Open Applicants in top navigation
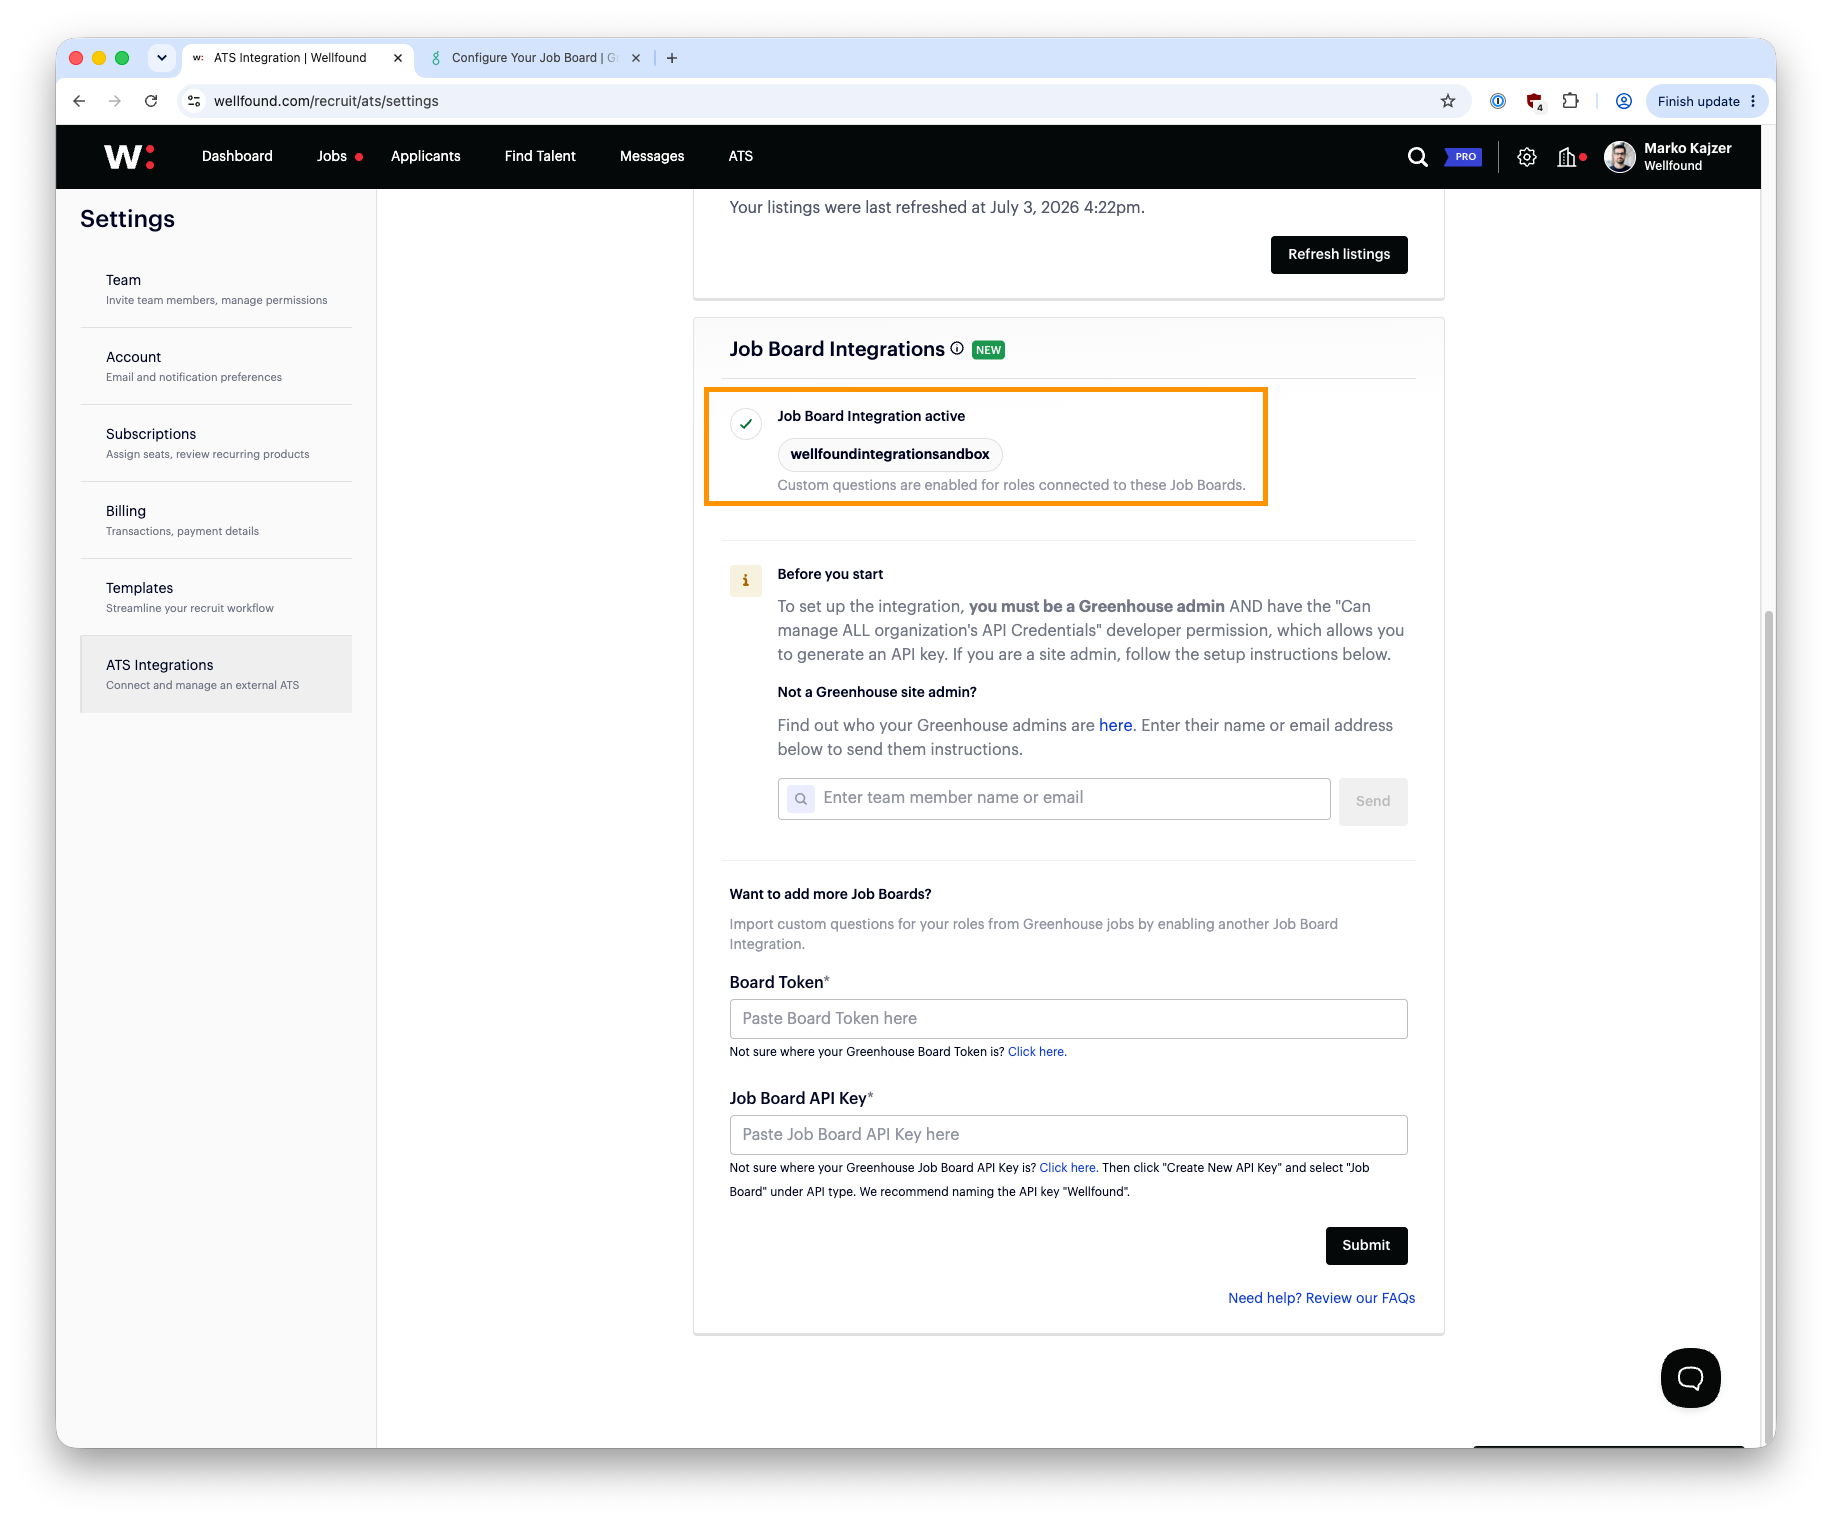Image resolution: width=1832 pixels, height=1522 pixels. (426, 156)
